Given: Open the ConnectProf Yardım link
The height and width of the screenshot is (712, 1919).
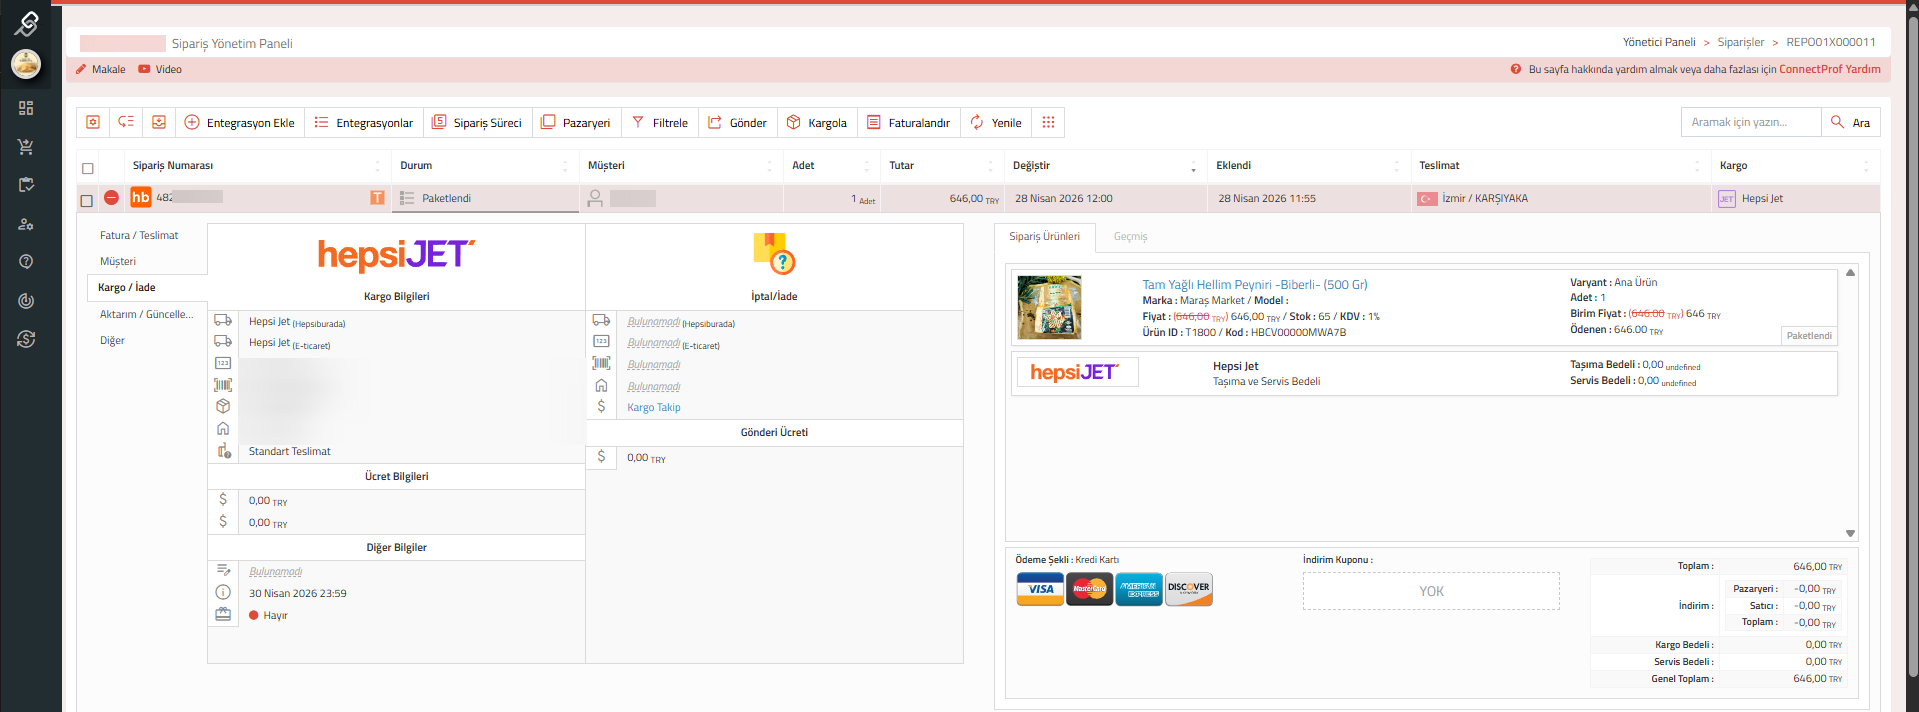Looking at the screenshot, I should pos(1829,69).
